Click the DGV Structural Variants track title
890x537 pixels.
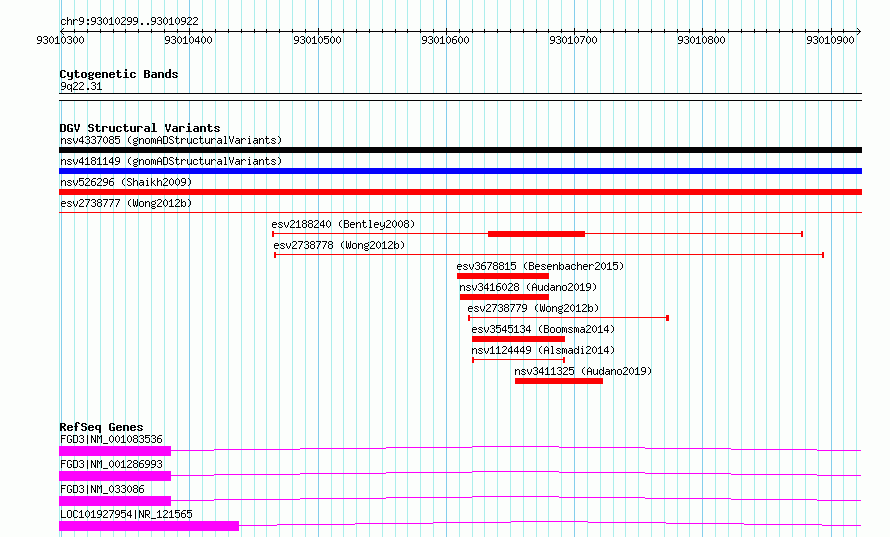click(140, 128)
